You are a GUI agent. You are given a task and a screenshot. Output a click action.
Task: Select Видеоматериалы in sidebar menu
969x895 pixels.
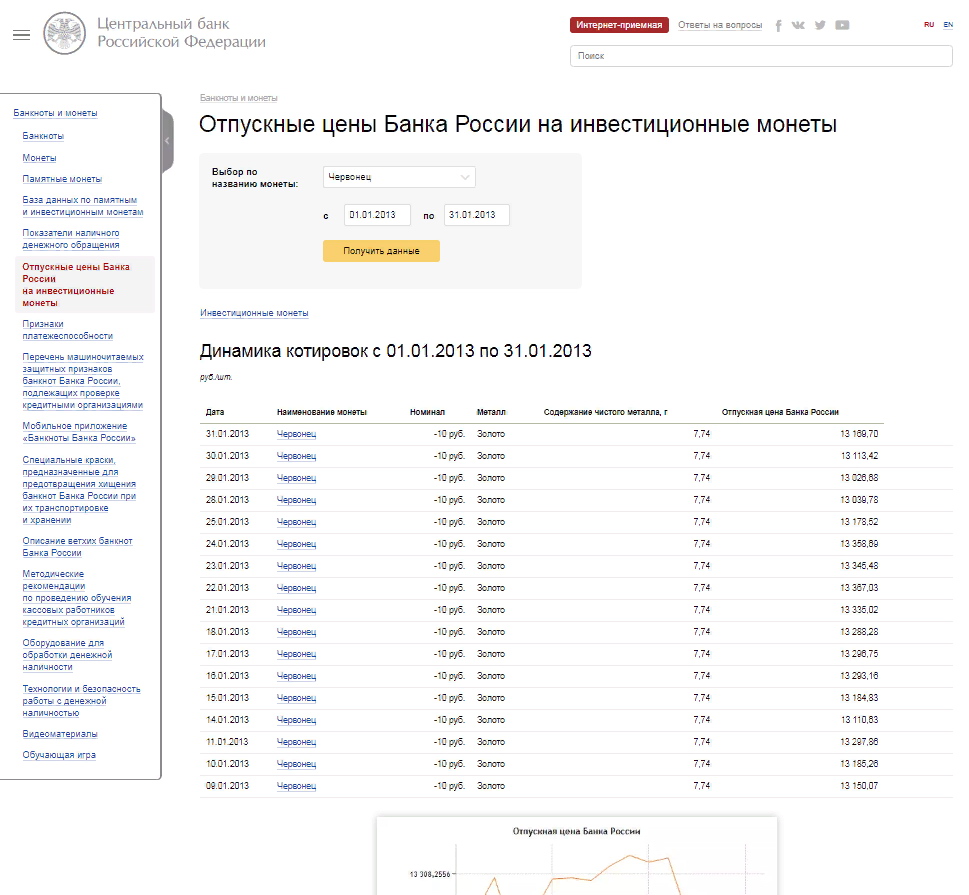click(x=60, y=733)
